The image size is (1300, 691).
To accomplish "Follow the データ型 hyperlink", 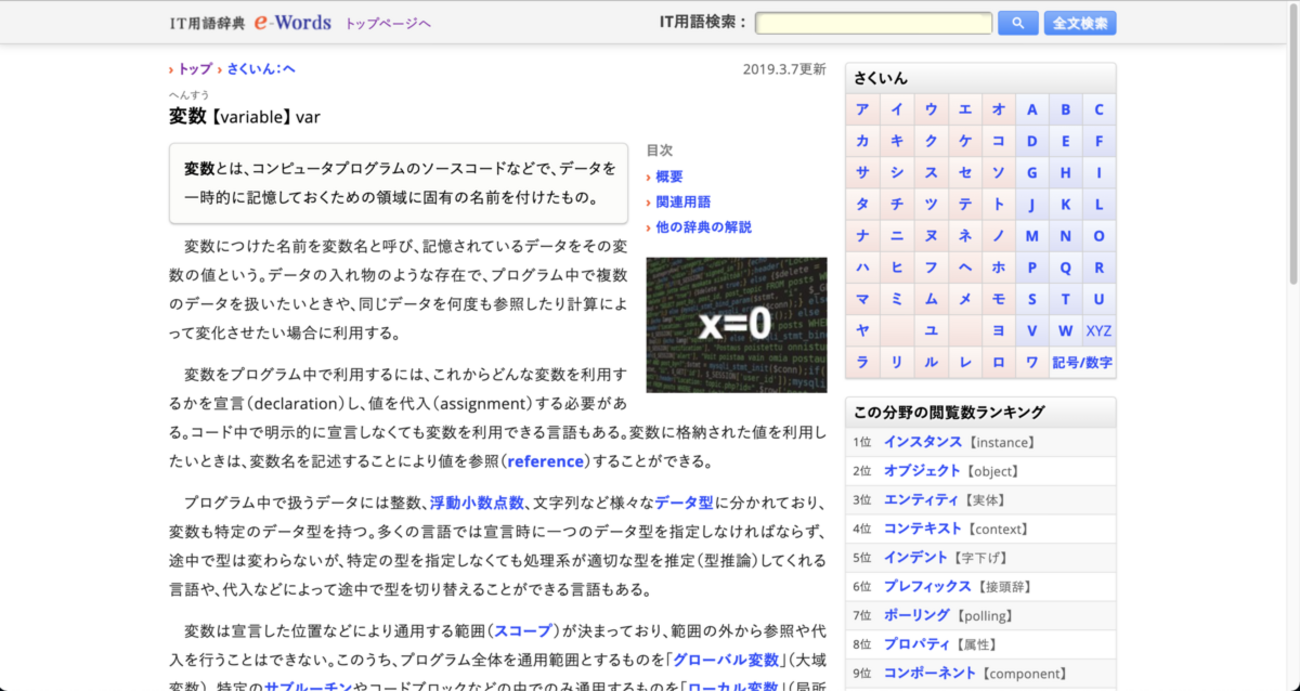I will pos(684,502).
